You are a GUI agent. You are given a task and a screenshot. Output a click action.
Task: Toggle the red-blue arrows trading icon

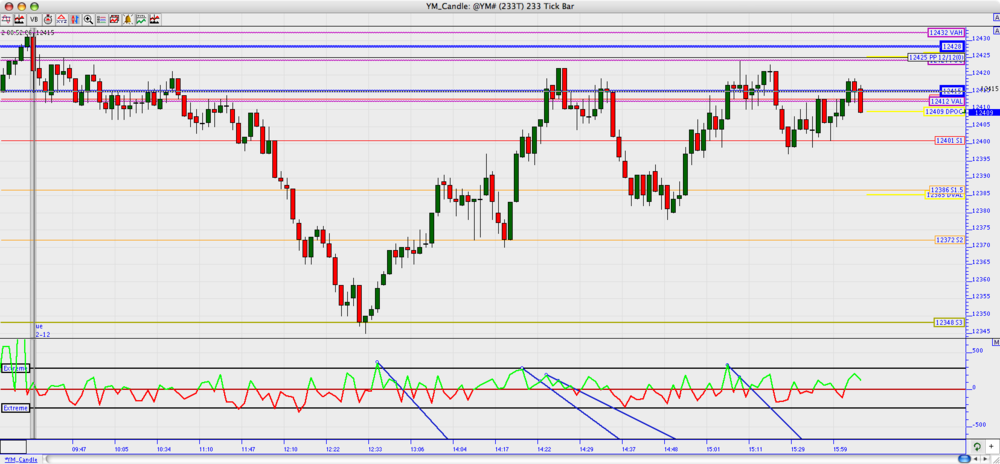coord(75,20)
